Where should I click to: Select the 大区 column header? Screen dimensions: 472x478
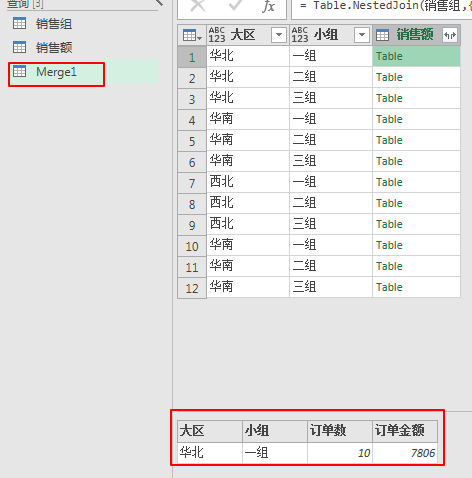[x=248, y=35]
